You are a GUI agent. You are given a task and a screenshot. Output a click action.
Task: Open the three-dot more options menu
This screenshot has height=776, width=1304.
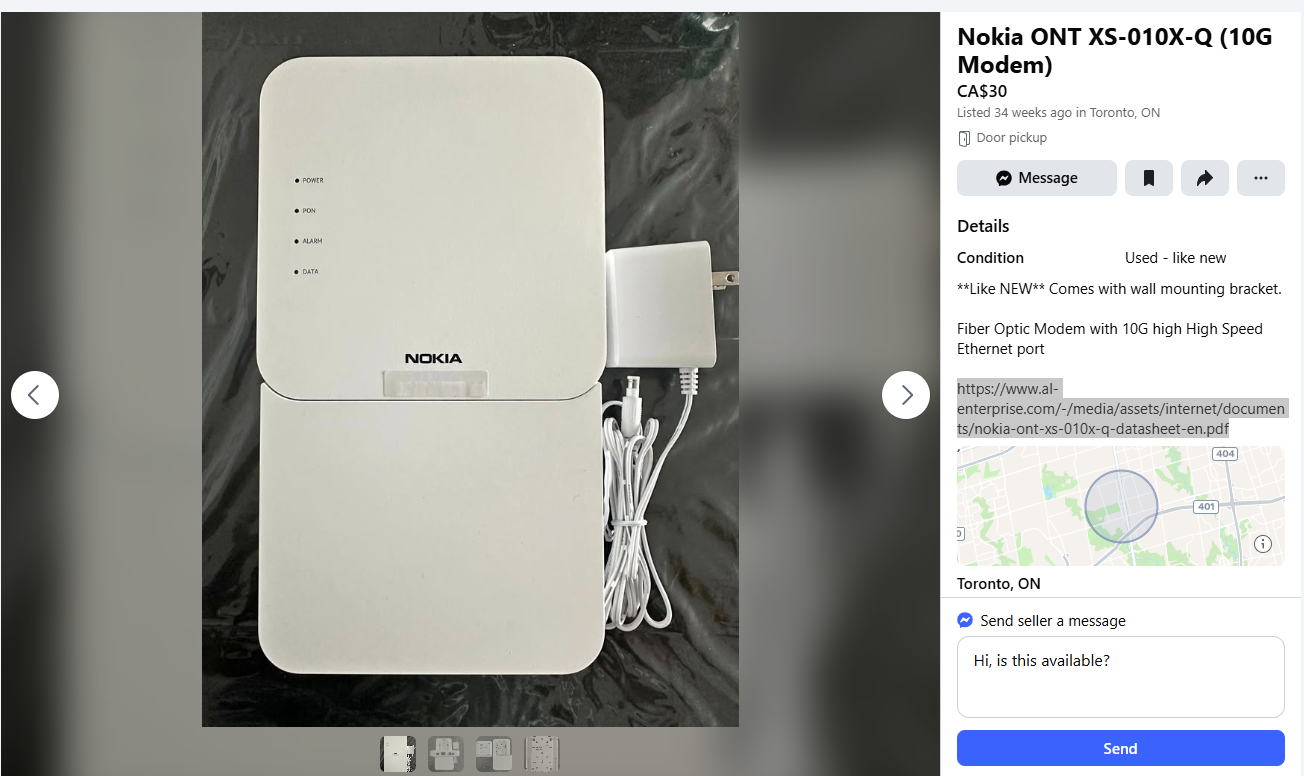(x=1260, y=178)
